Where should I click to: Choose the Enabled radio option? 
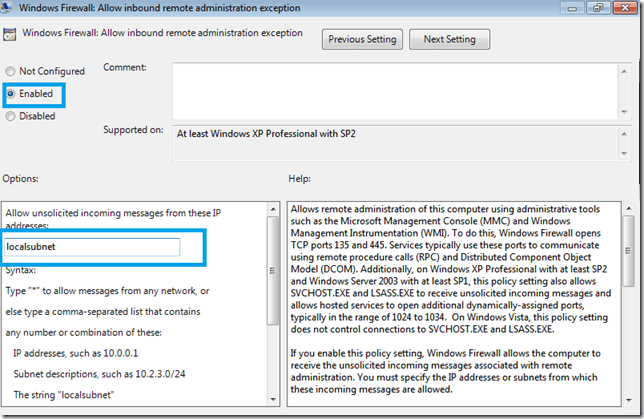[11, 94]
